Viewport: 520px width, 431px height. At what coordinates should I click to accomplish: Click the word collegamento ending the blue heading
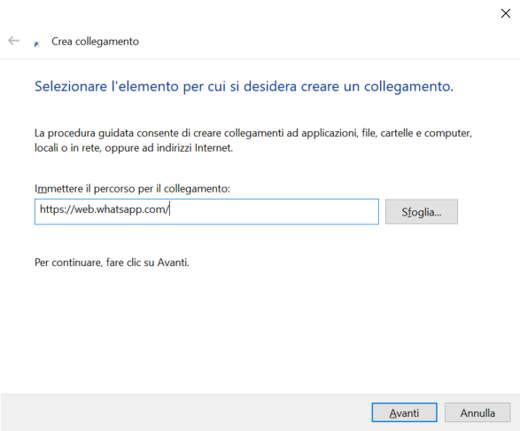click(x=408, y=86)
